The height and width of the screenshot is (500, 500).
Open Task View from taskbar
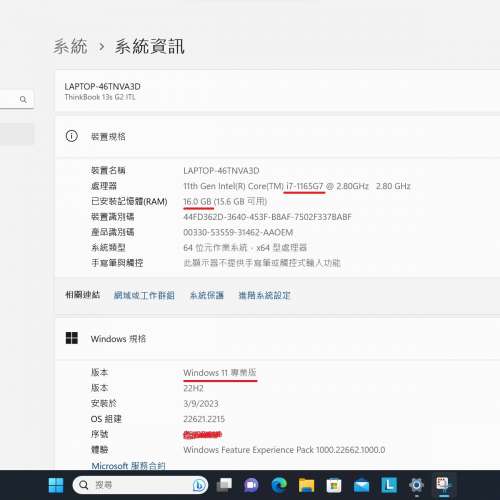point(224,485)
